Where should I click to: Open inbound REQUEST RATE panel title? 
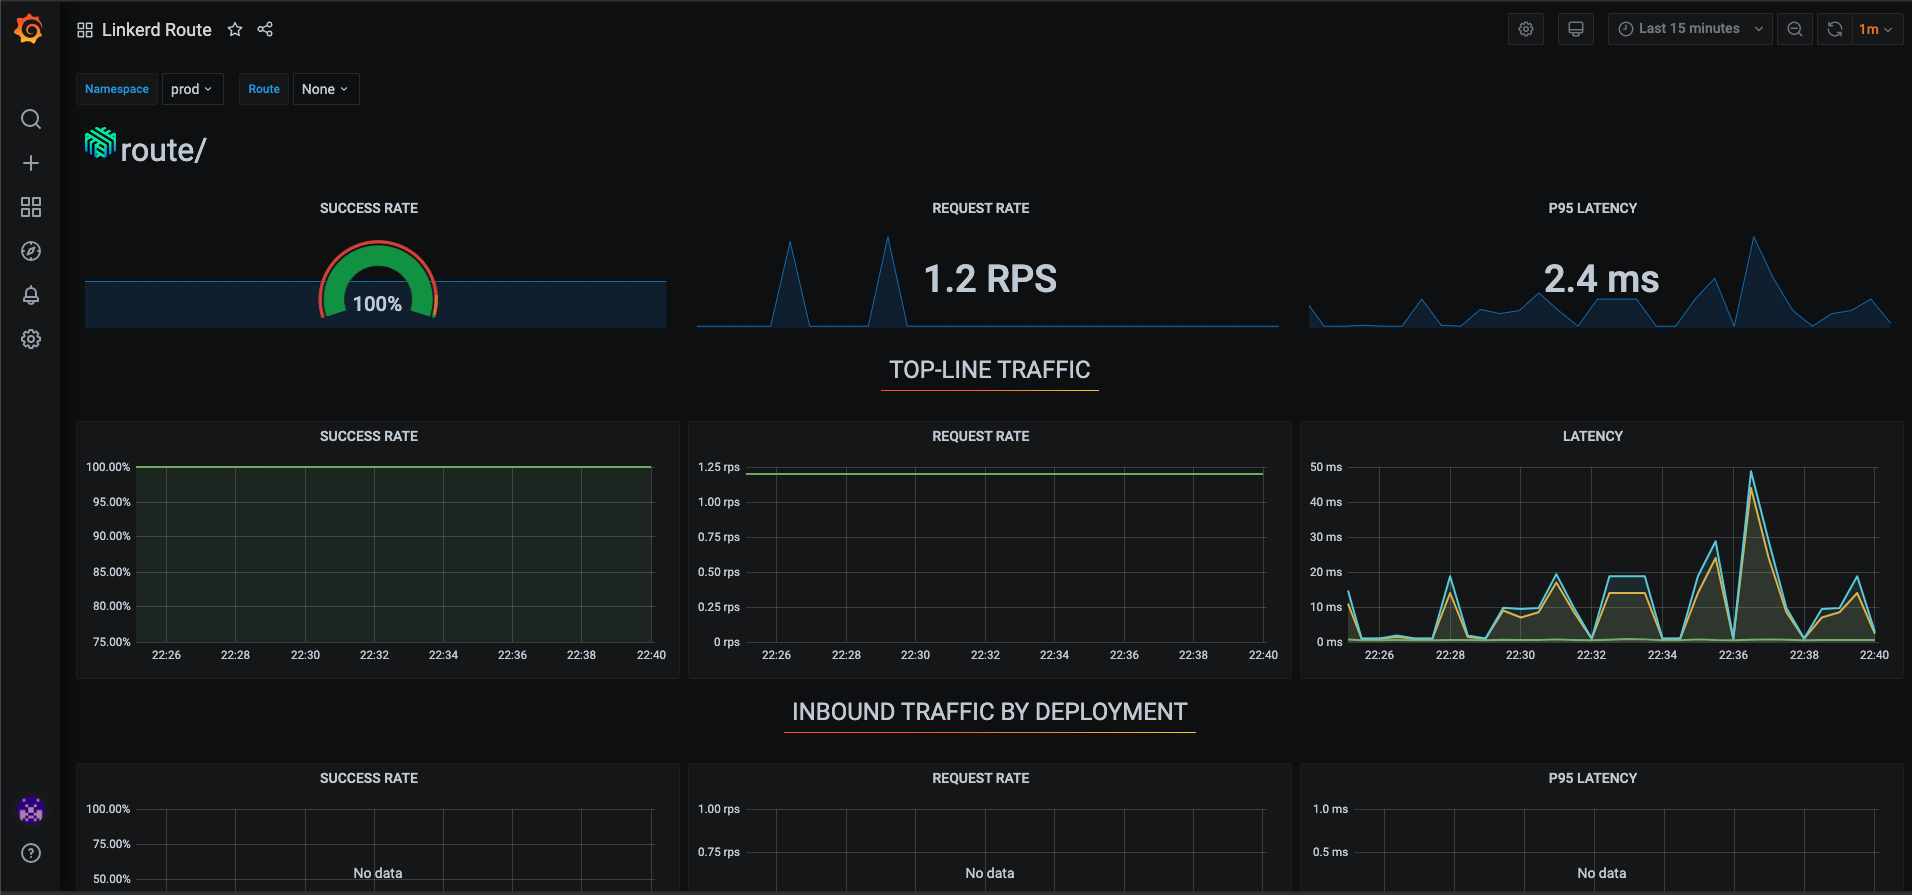(x=981, y=778)
